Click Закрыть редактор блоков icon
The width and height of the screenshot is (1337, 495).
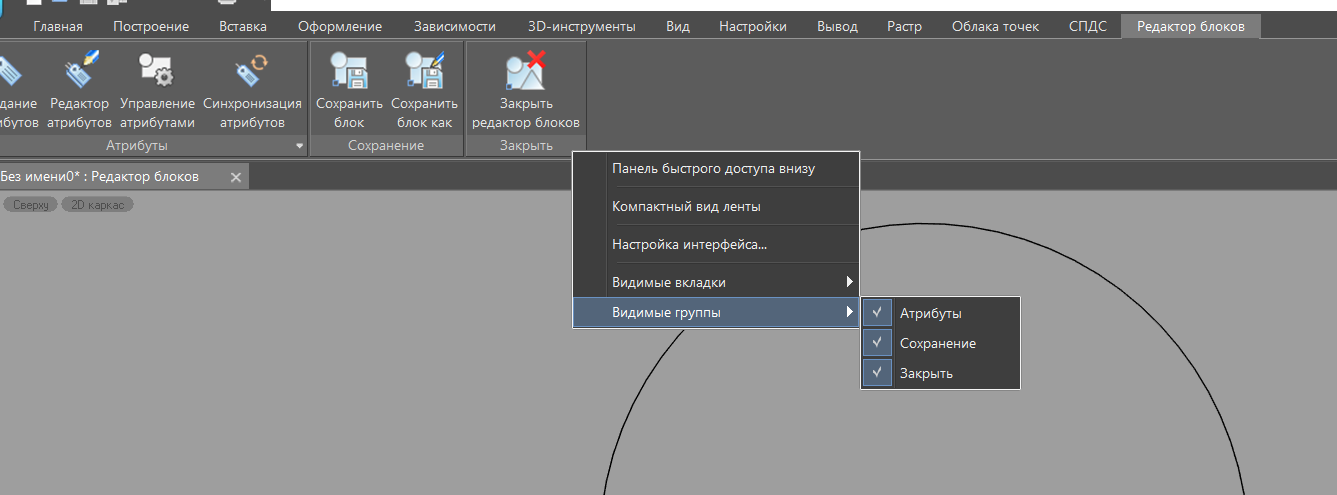point(525,72)
